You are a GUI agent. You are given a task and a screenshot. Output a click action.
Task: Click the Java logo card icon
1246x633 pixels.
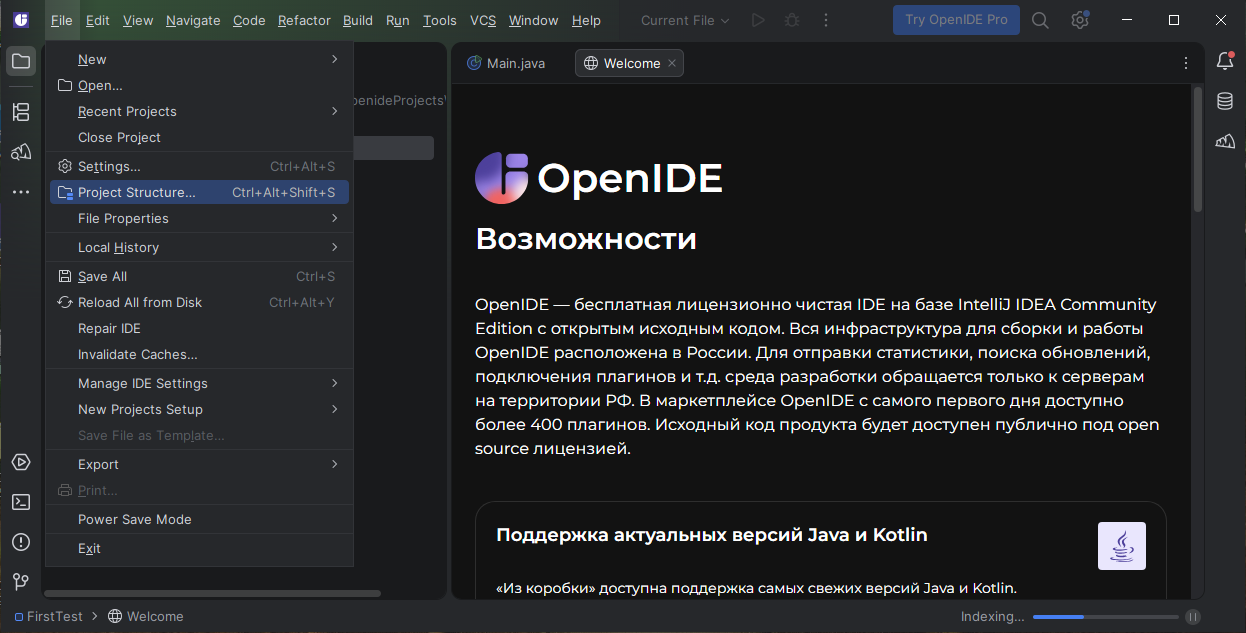pyautogui.click(x=1122, y=546)
